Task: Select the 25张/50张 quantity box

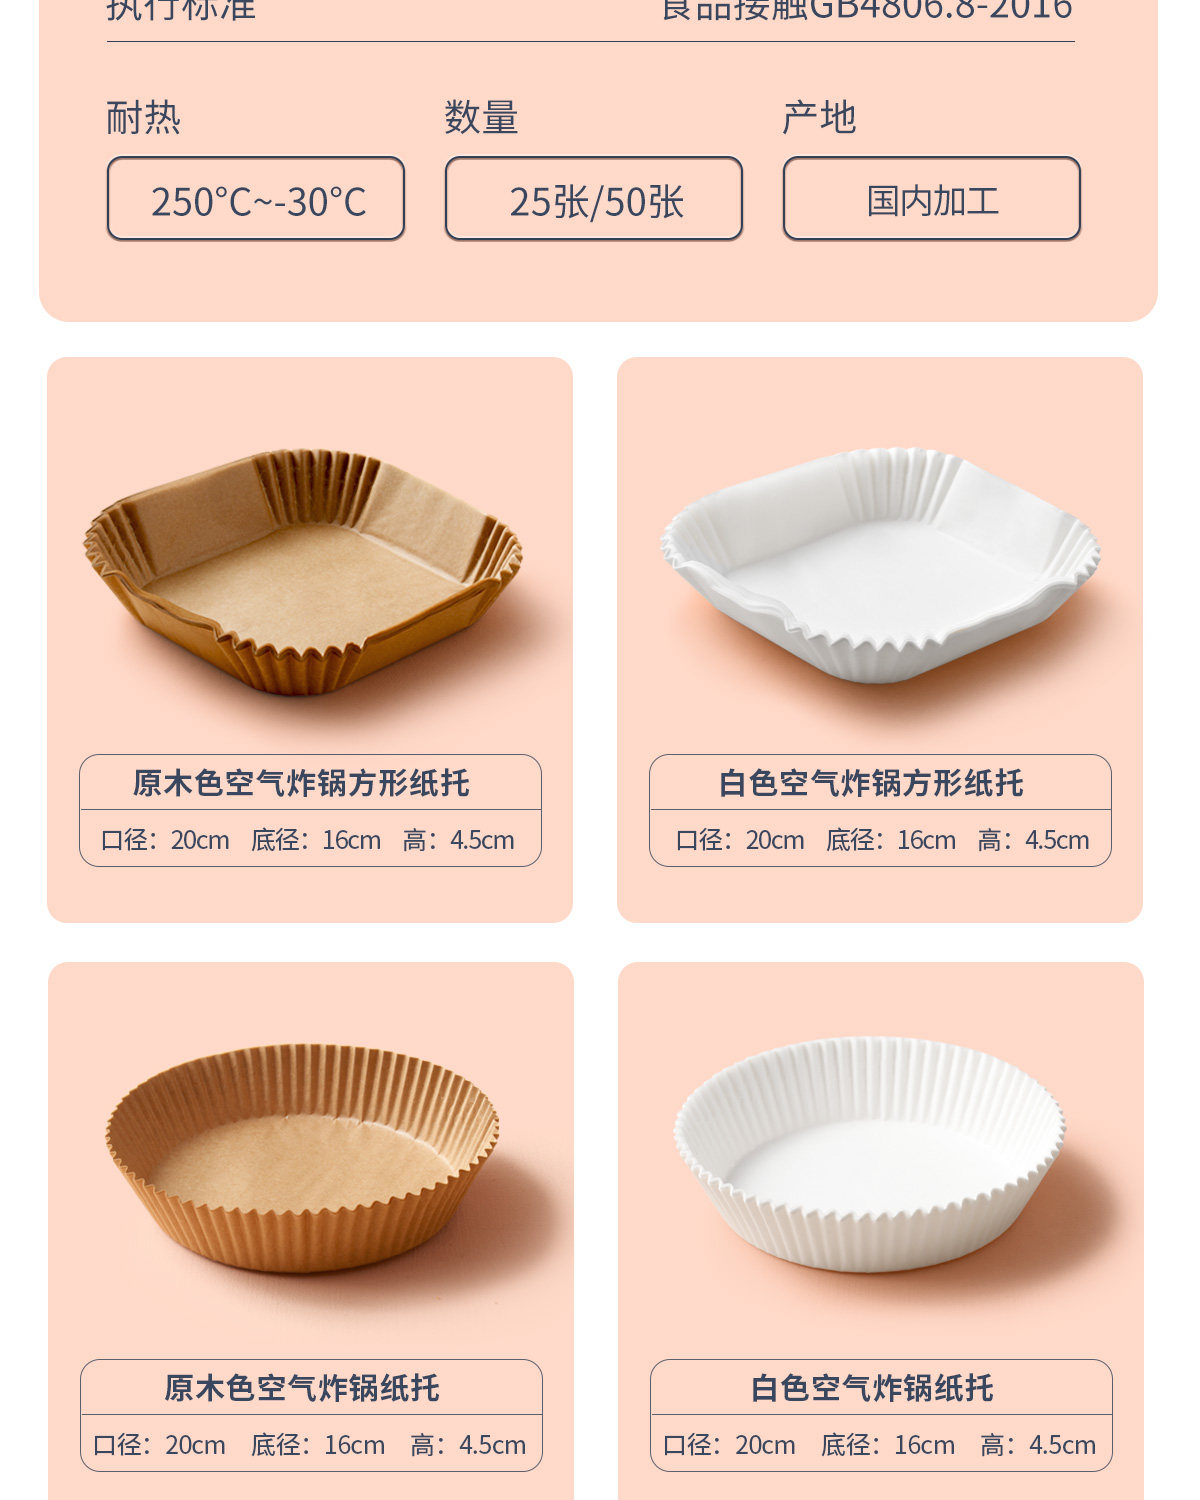Action: pos(594,198)
